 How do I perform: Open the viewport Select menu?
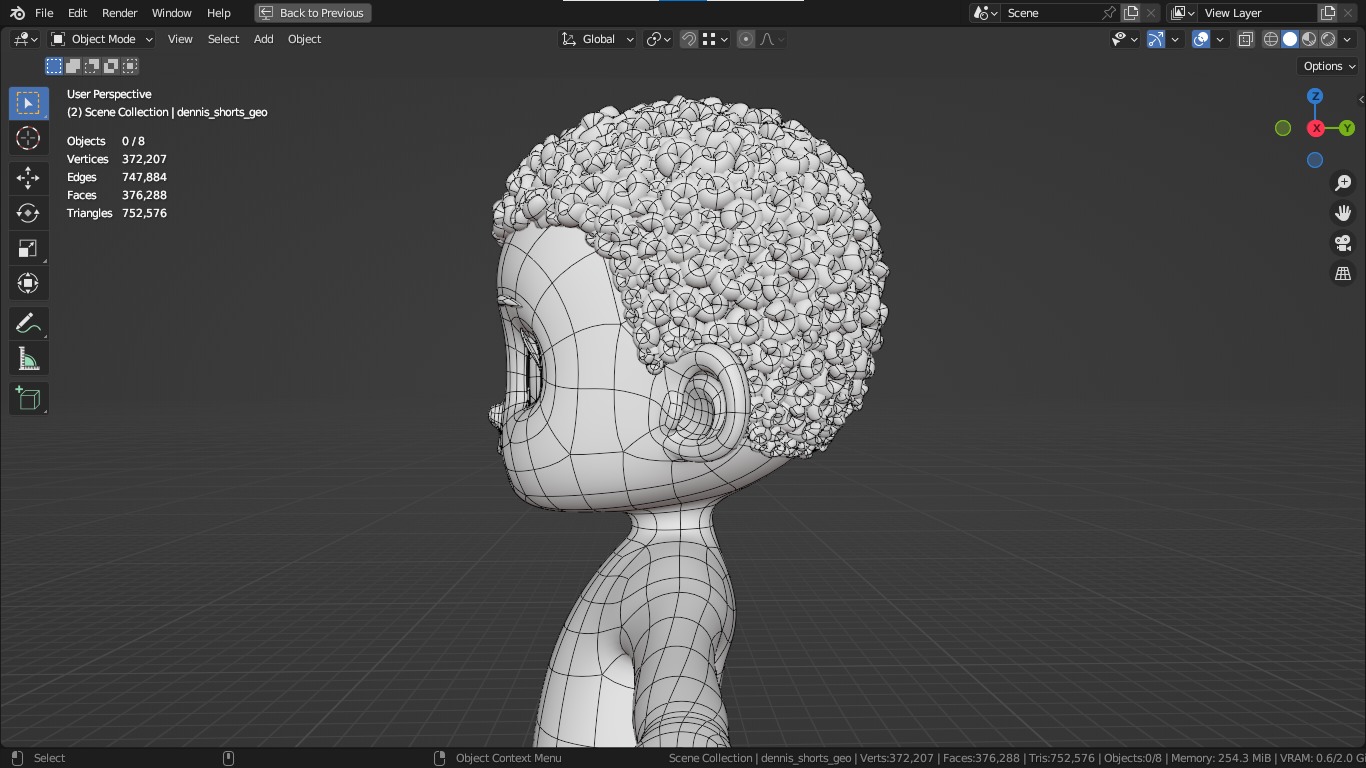(223, 39)
